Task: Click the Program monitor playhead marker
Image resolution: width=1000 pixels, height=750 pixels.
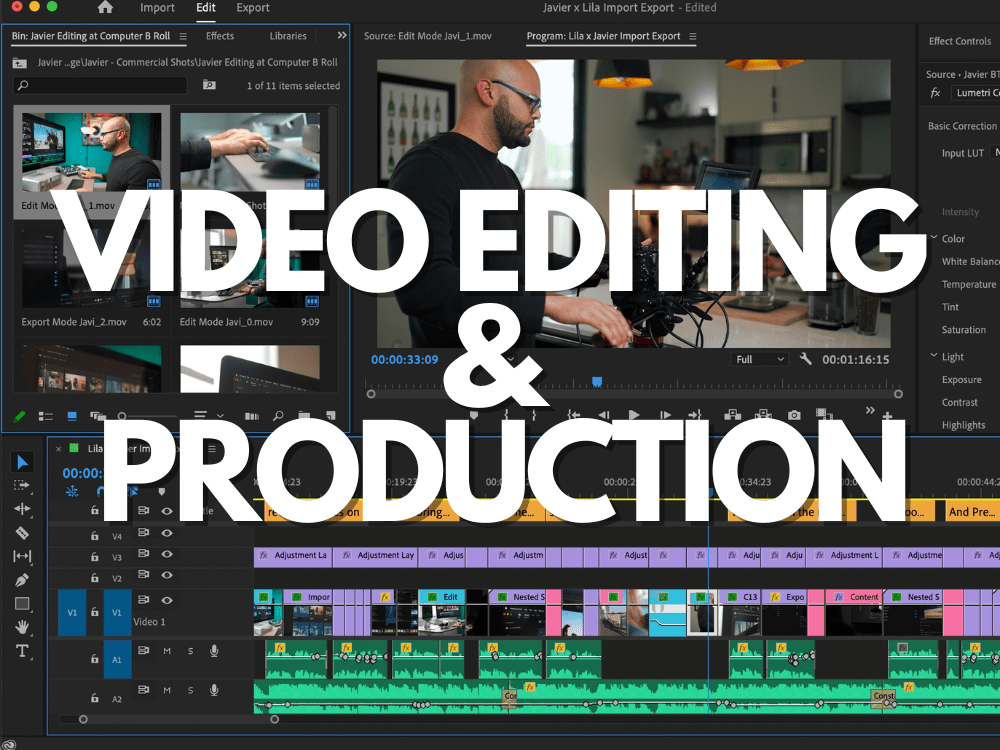Action: point(597,381)
